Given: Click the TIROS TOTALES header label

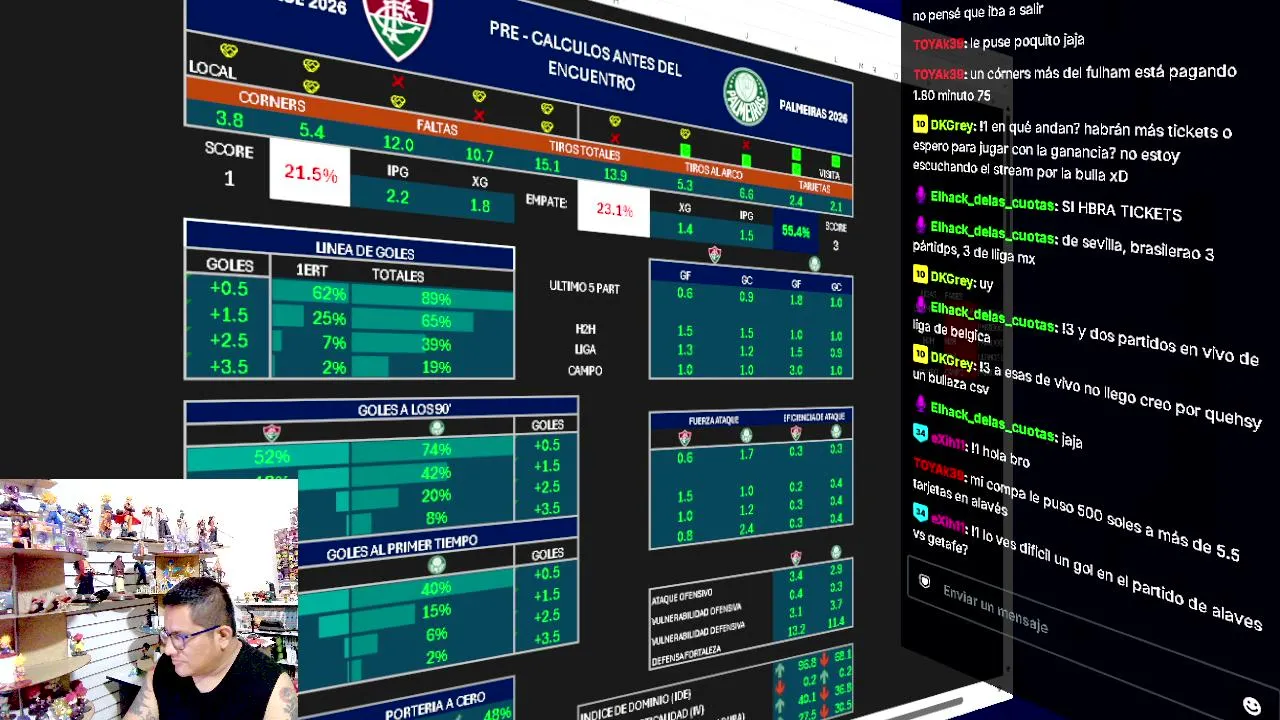Looking at the screenshot, I should point(585,152).
